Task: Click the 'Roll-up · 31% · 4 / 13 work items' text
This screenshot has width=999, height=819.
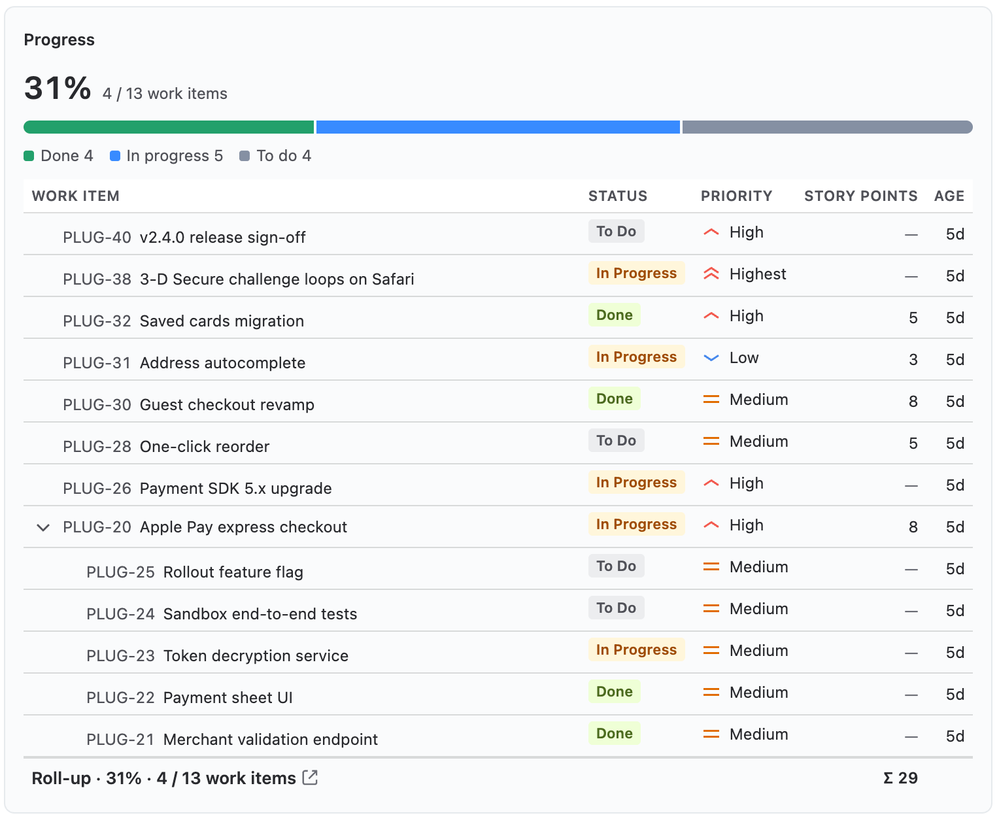Action: 164,778
